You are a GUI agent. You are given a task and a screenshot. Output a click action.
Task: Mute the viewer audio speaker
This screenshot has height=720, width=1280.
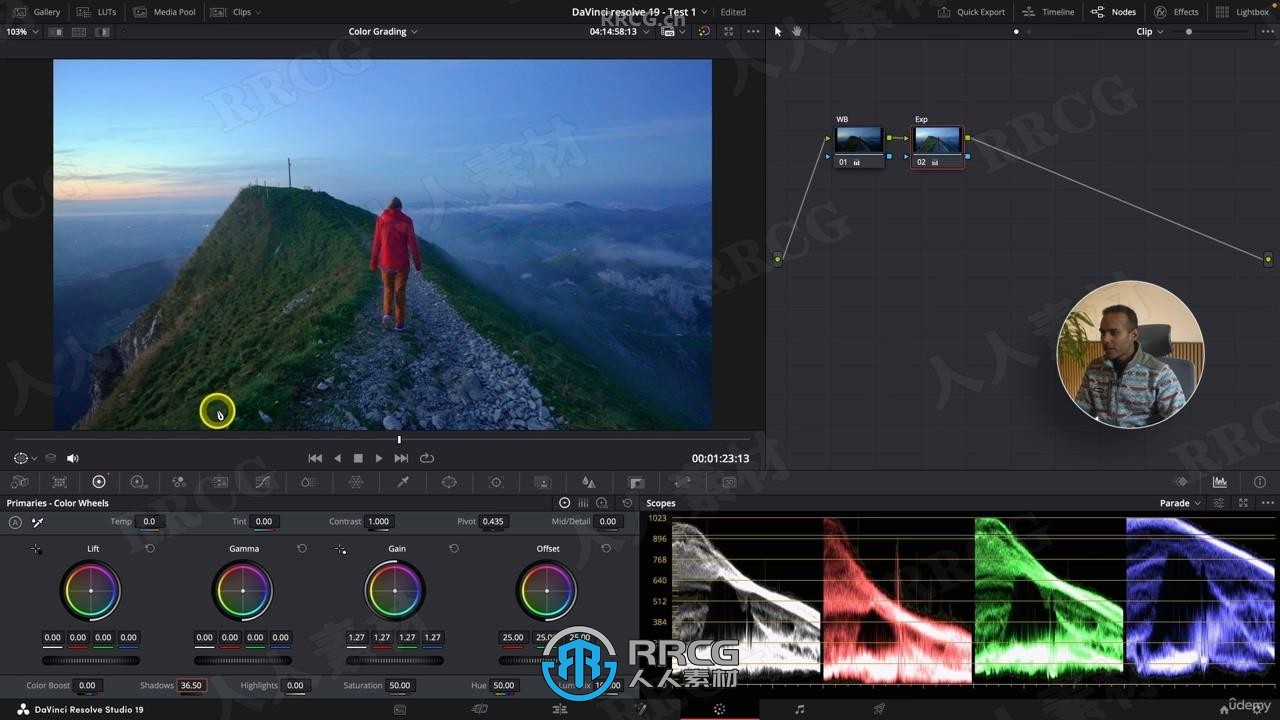[73, 458]
